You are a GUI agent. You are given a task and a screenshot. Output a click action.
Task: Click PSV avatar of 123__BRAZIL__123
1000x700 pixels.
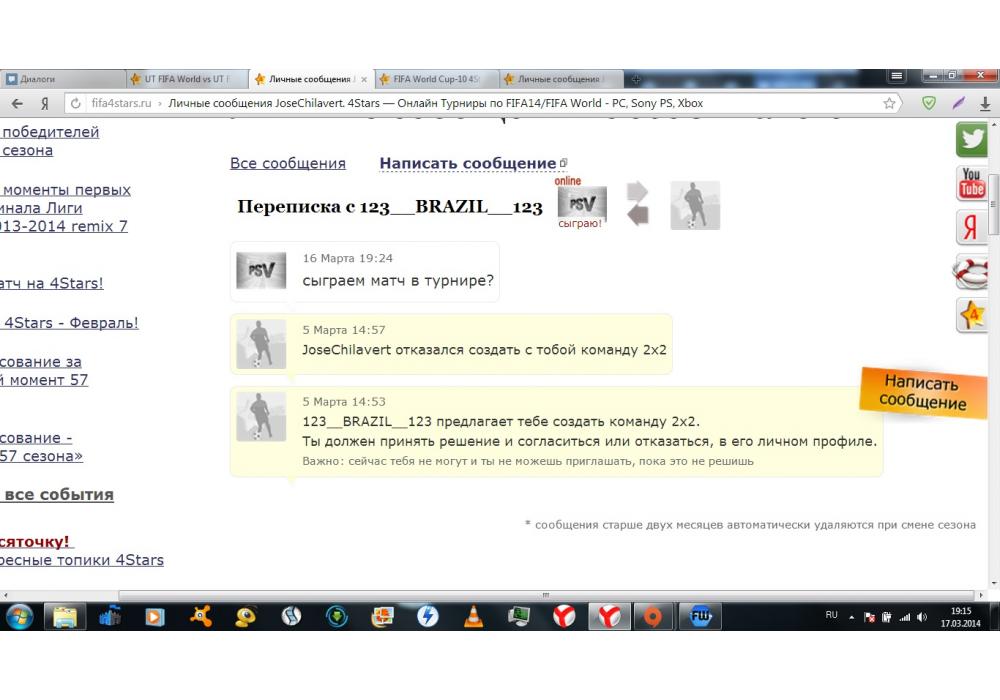click(581, 204)
